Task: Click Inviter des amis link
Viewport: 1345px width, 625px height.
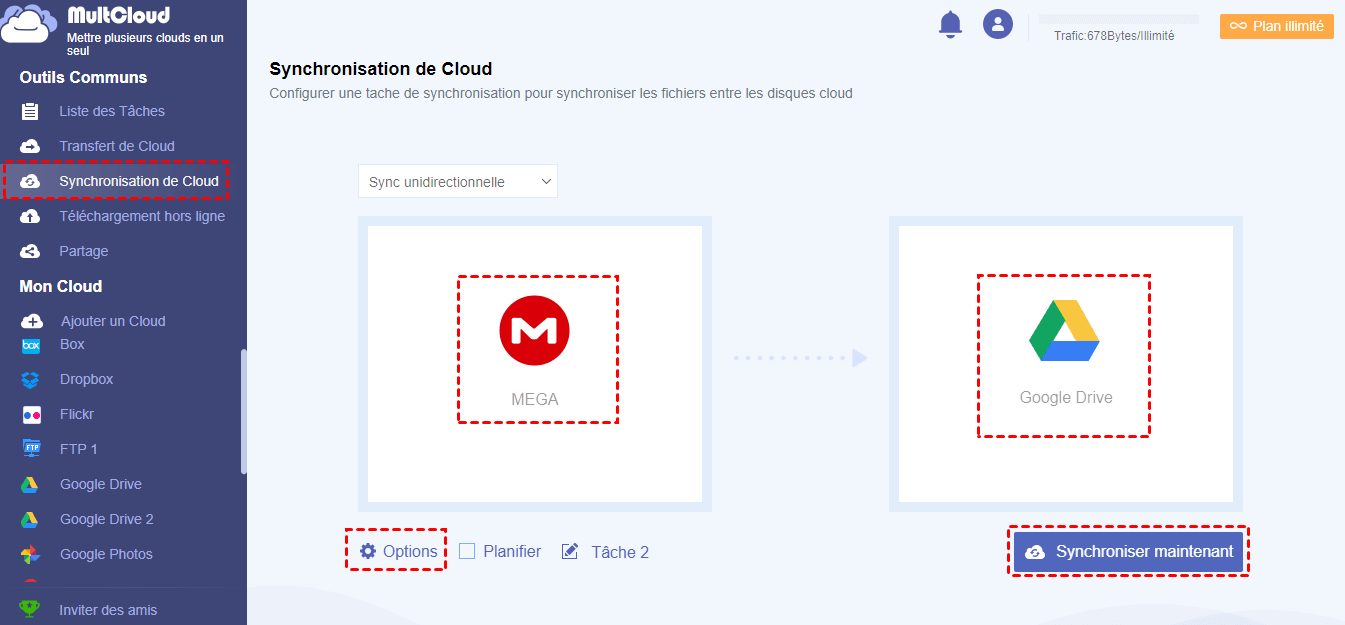Action: pos(108,610)
